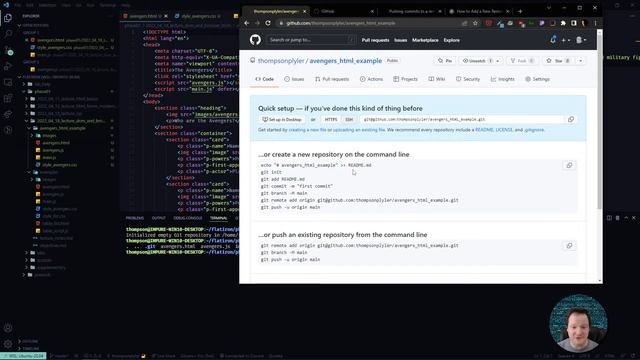This screenshot has height=360, width=640.
Task: Switch to the Issues repository tab
Action: tap(294, 79)
